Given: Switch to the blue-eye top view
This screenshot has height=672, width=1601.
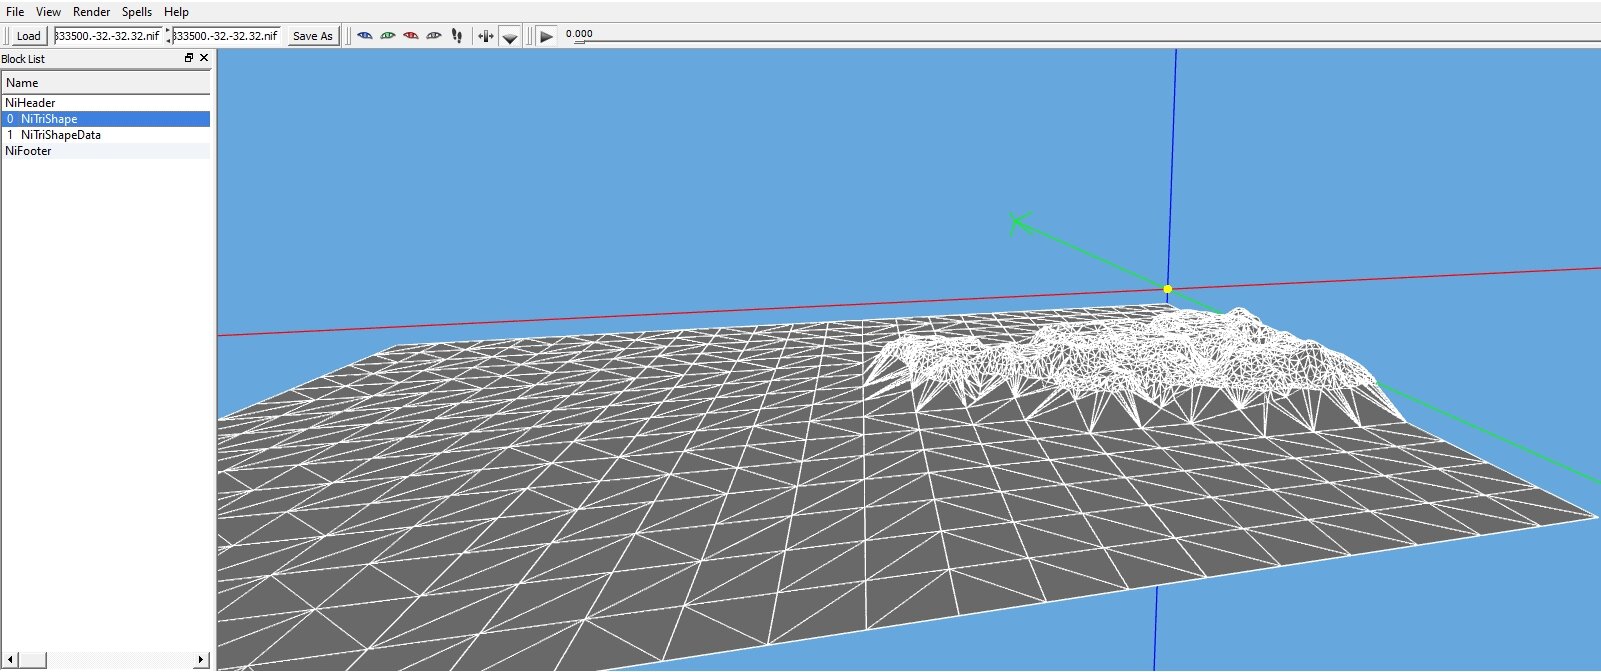Looking at the screenshot, I should pos(365,36).
